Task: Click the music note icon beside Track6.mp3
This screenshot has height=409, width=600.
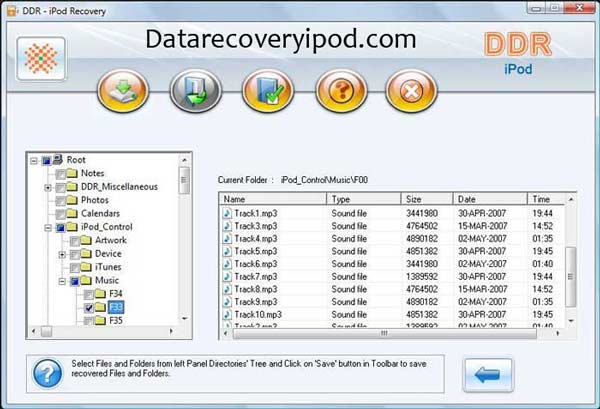Action: [227, 264]
